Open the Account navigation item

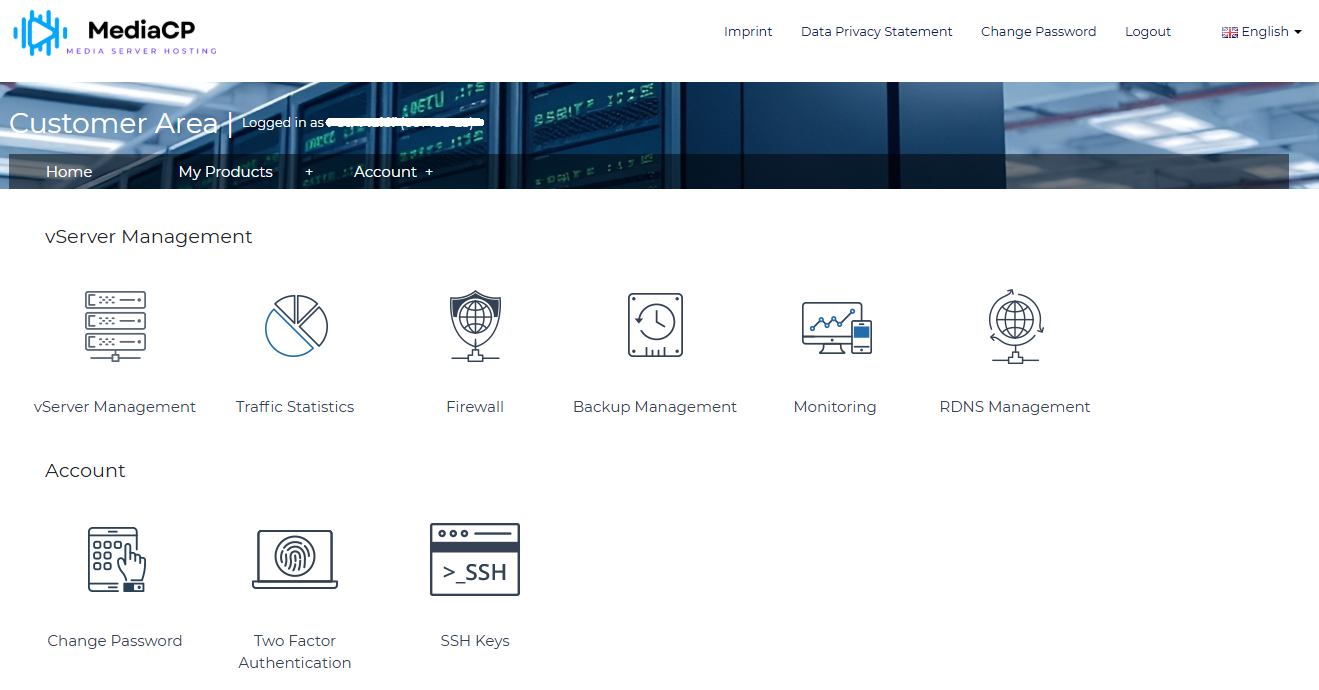click(x=385, y=172)
